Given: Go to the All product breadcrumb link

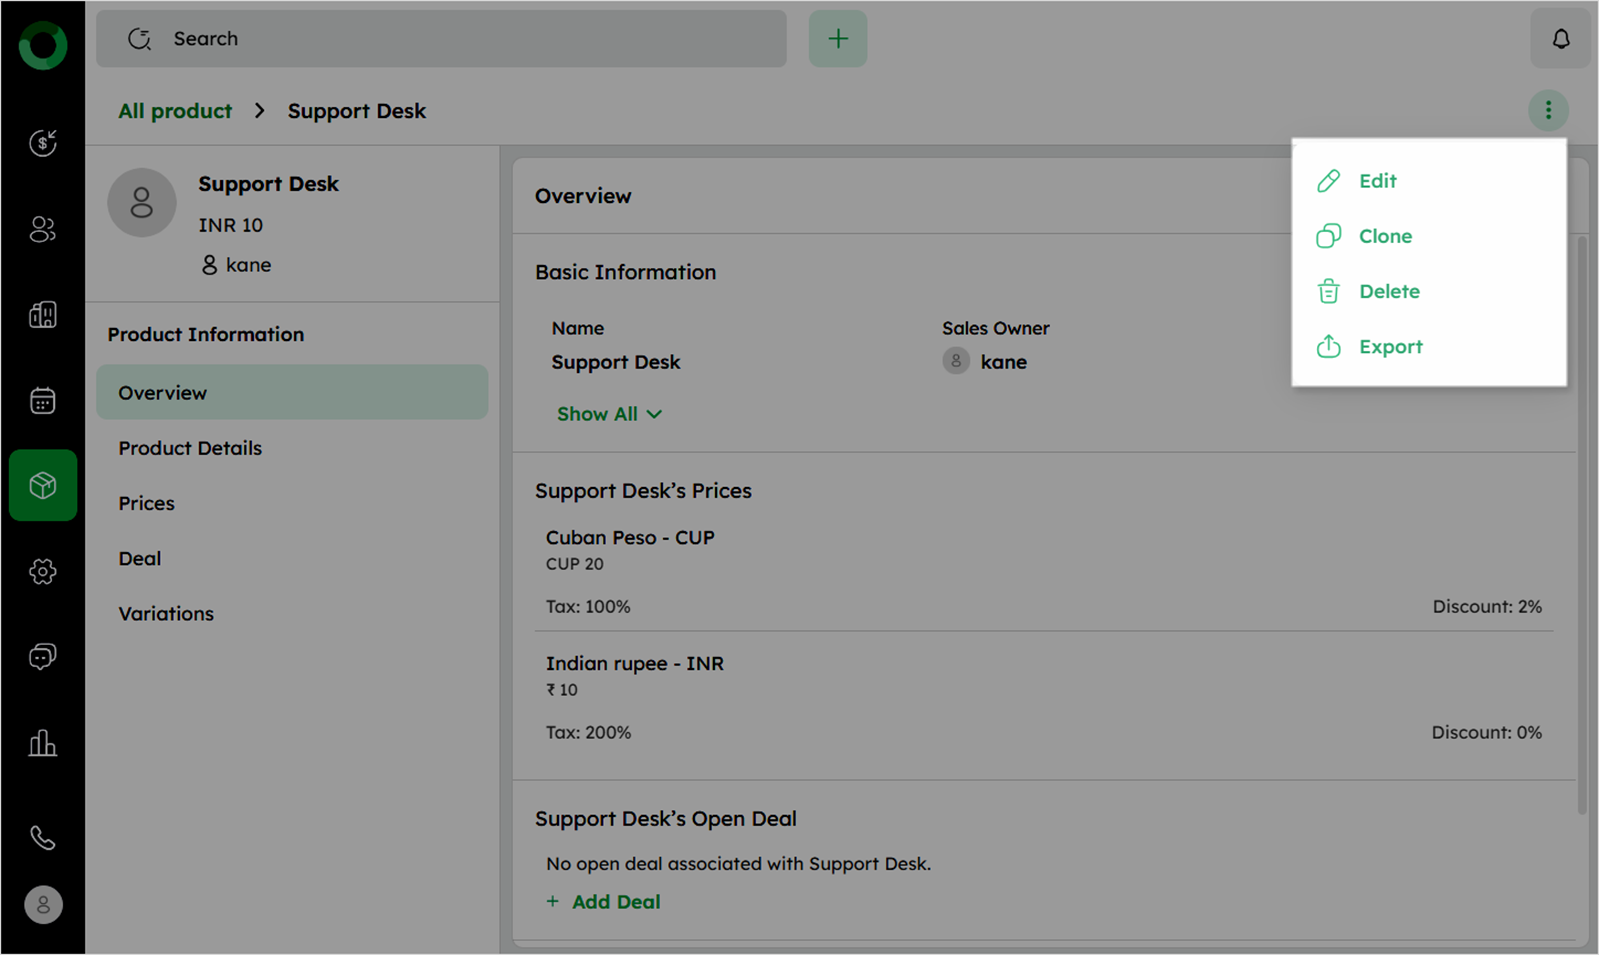Looking at the screenshot, I should 175,111.
